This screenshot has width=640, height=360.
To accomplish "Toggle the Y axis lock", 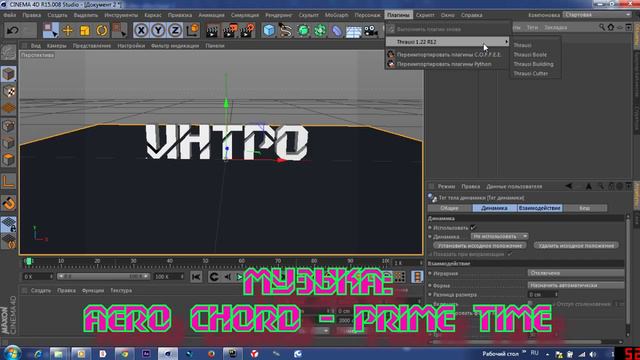I will (158, 31).
